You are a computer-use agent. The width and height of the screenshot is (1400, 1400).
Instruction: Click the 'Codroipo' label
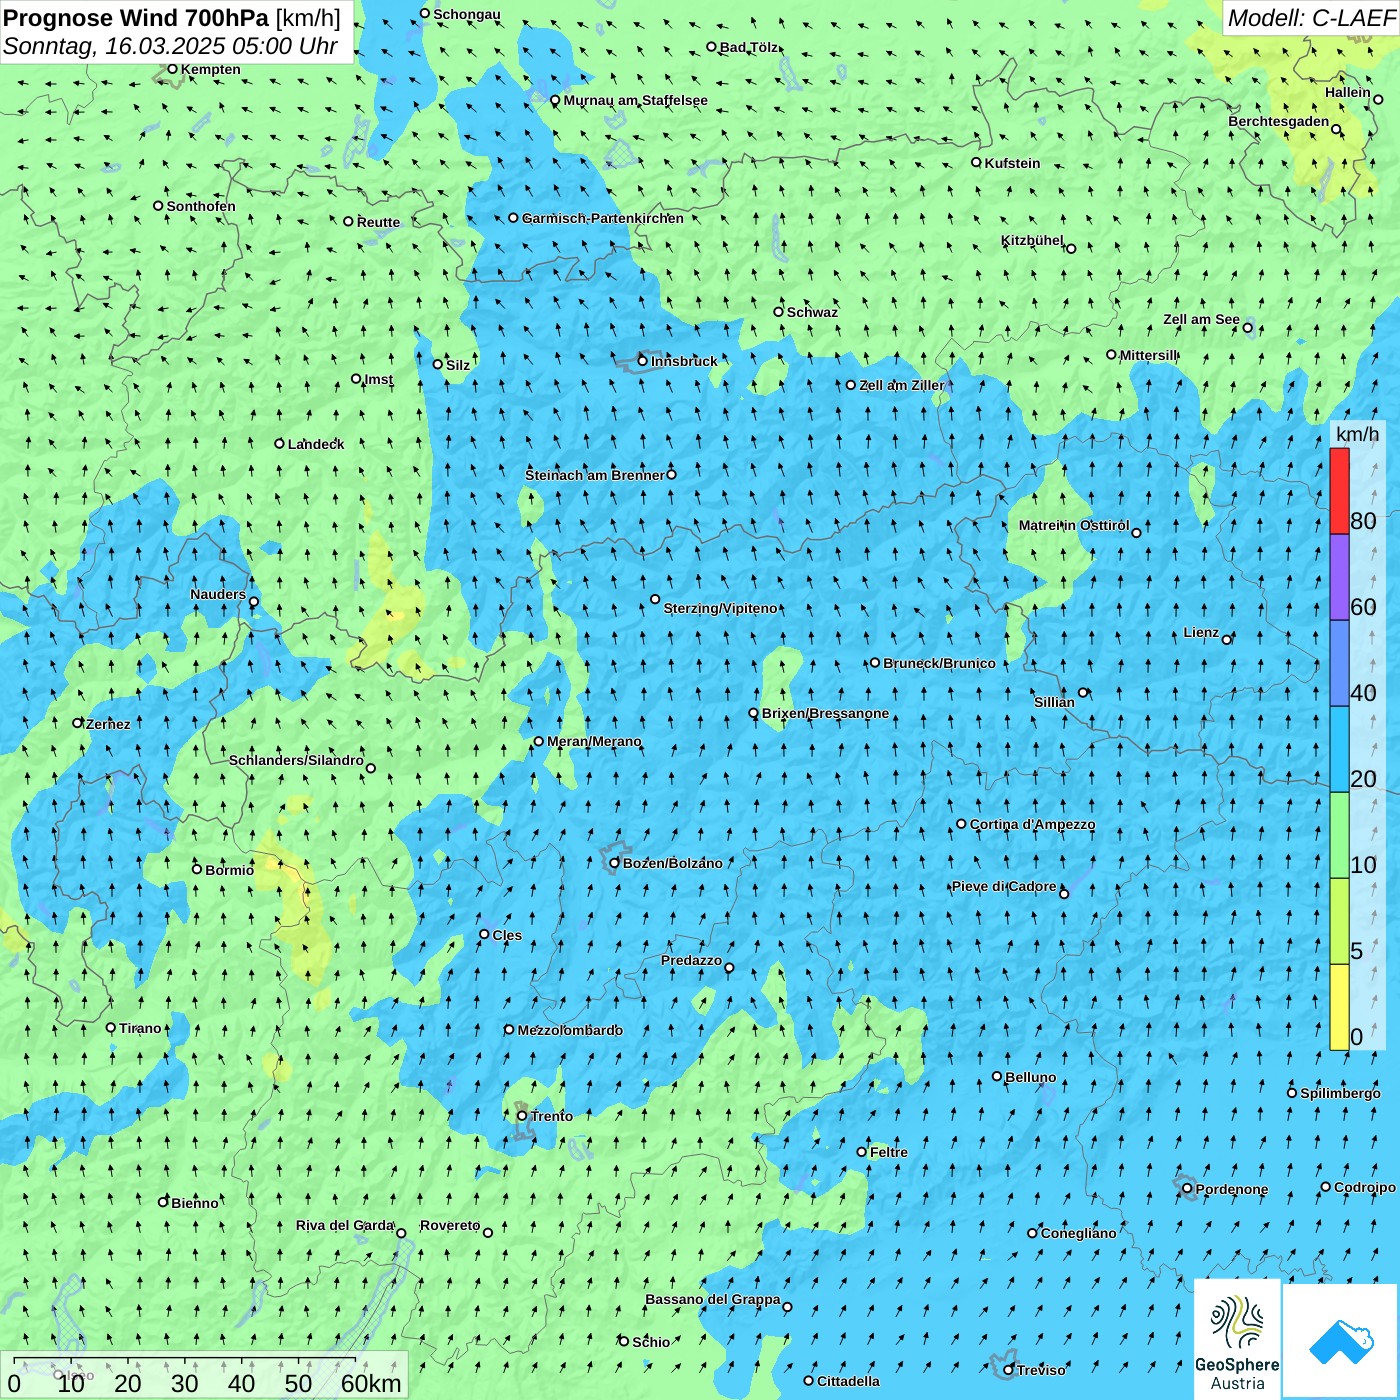tap(1365, 1187)
